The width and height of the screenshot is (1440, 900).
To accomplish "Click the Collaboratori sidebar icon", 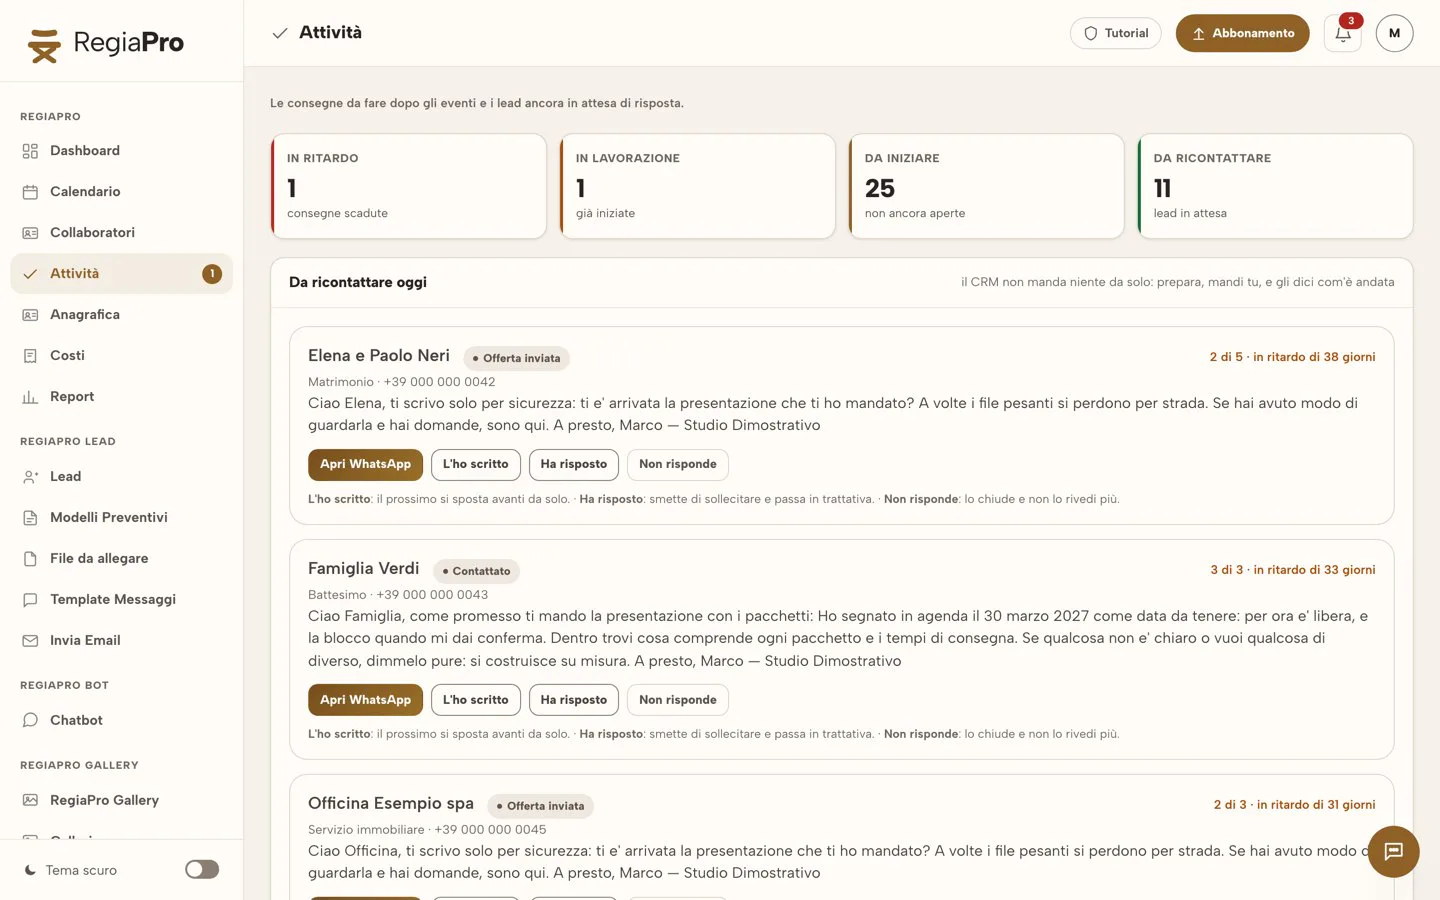I will (30, 233).
